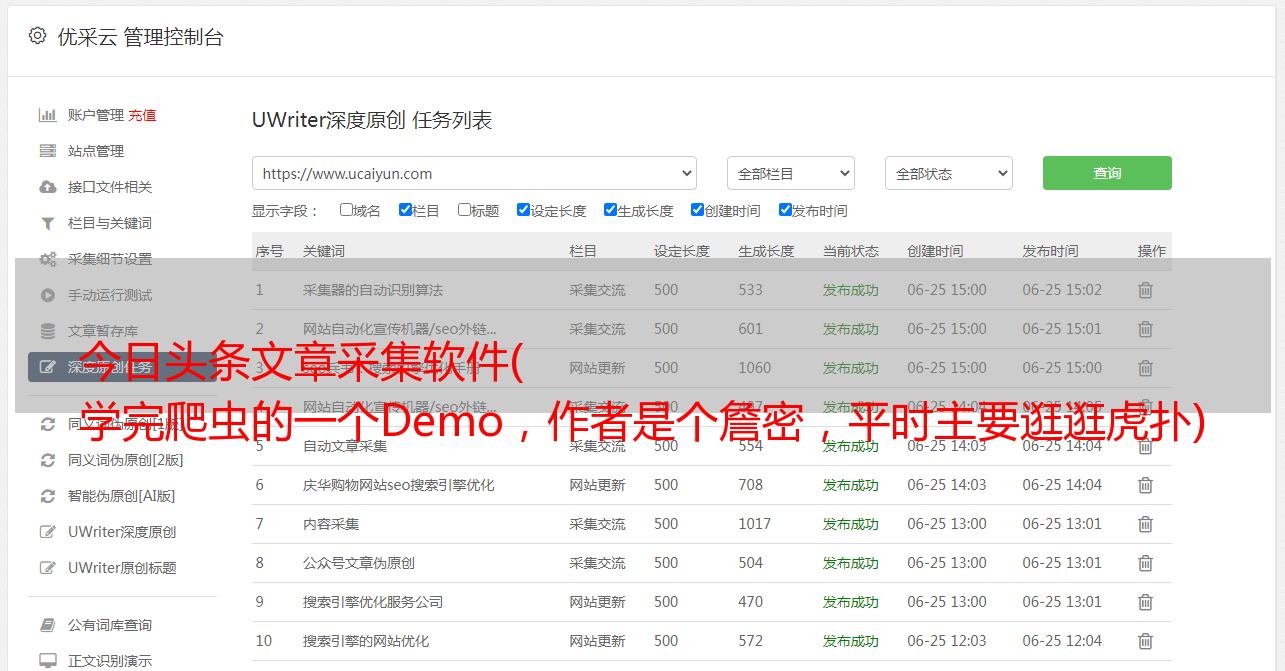Click keyword 庆华购物网站seo搜索引擎优化
Image resolution: width=1285 pixels, height=671 pixels.
pos(399,485)
